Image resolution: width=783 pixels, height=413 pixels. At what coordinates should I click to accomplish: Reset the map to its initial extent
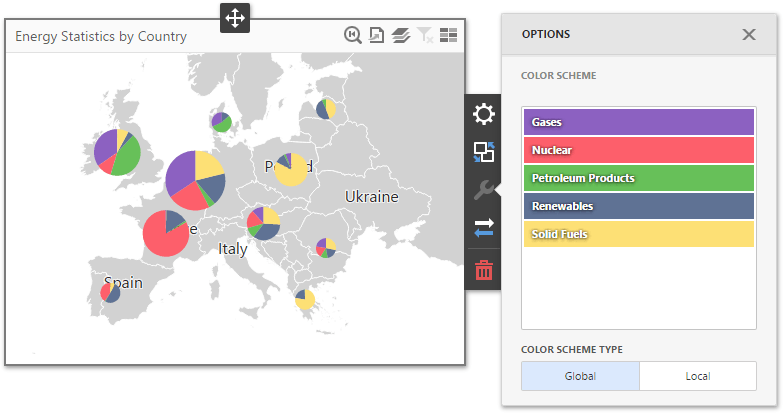pyautogui.click(x=352, y=36)
